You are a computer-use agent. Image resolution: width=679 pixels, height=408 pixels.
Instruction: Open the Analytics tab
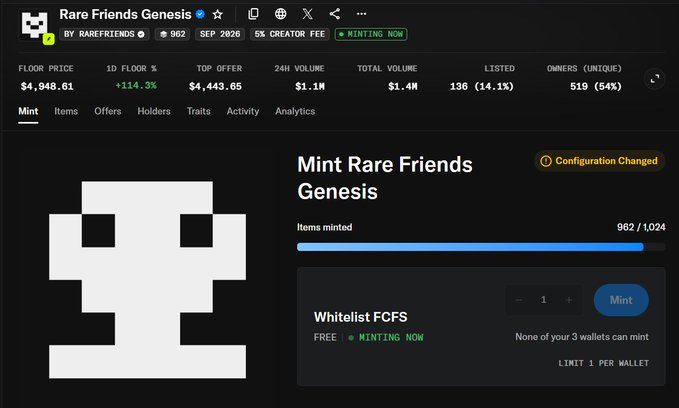(x=295, y=111)
